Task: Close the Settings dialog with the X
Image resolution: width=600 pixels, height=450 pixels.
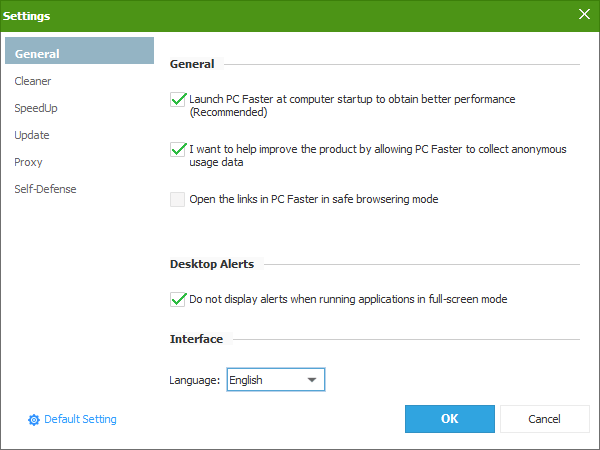Action: pos(584,14)
